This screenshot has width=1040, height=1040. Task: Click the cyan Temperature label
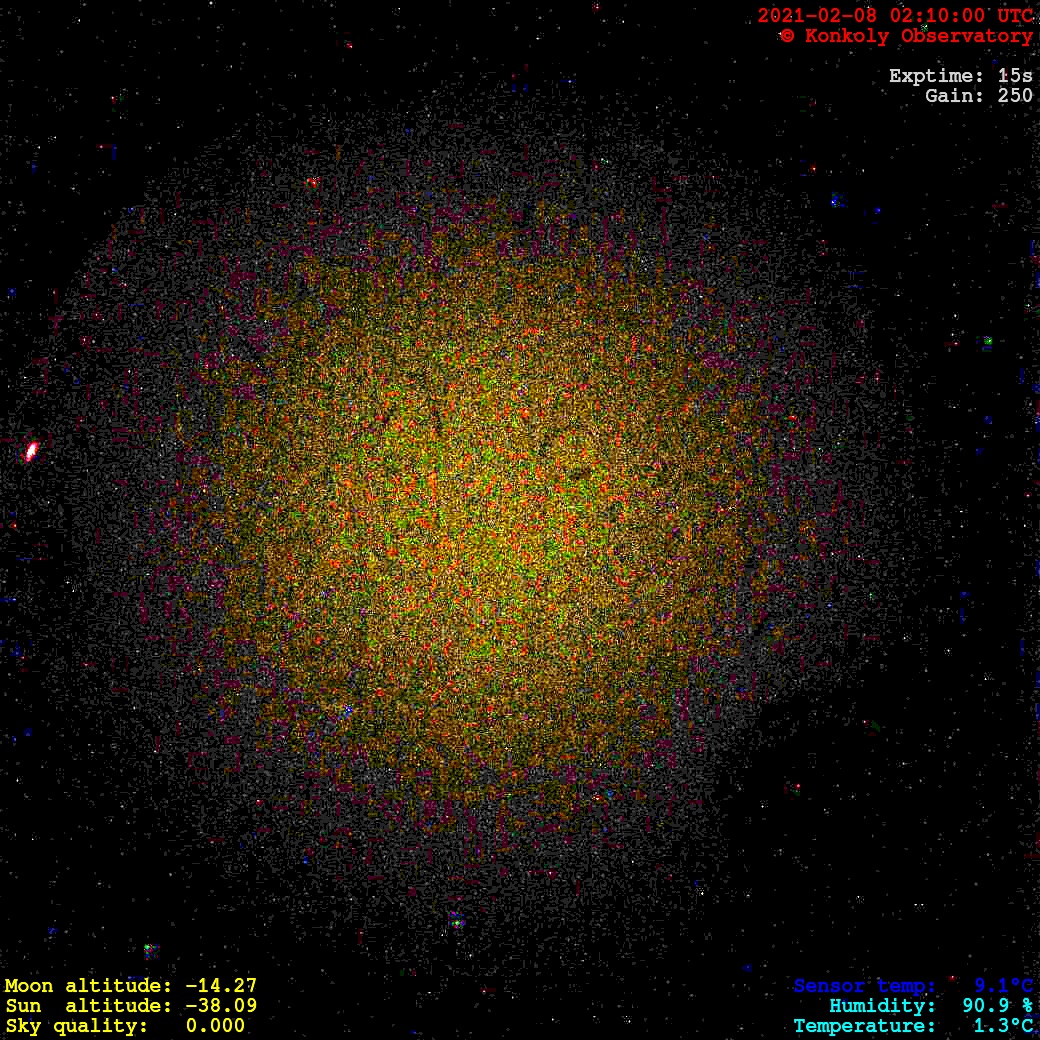click(864, 1026)
